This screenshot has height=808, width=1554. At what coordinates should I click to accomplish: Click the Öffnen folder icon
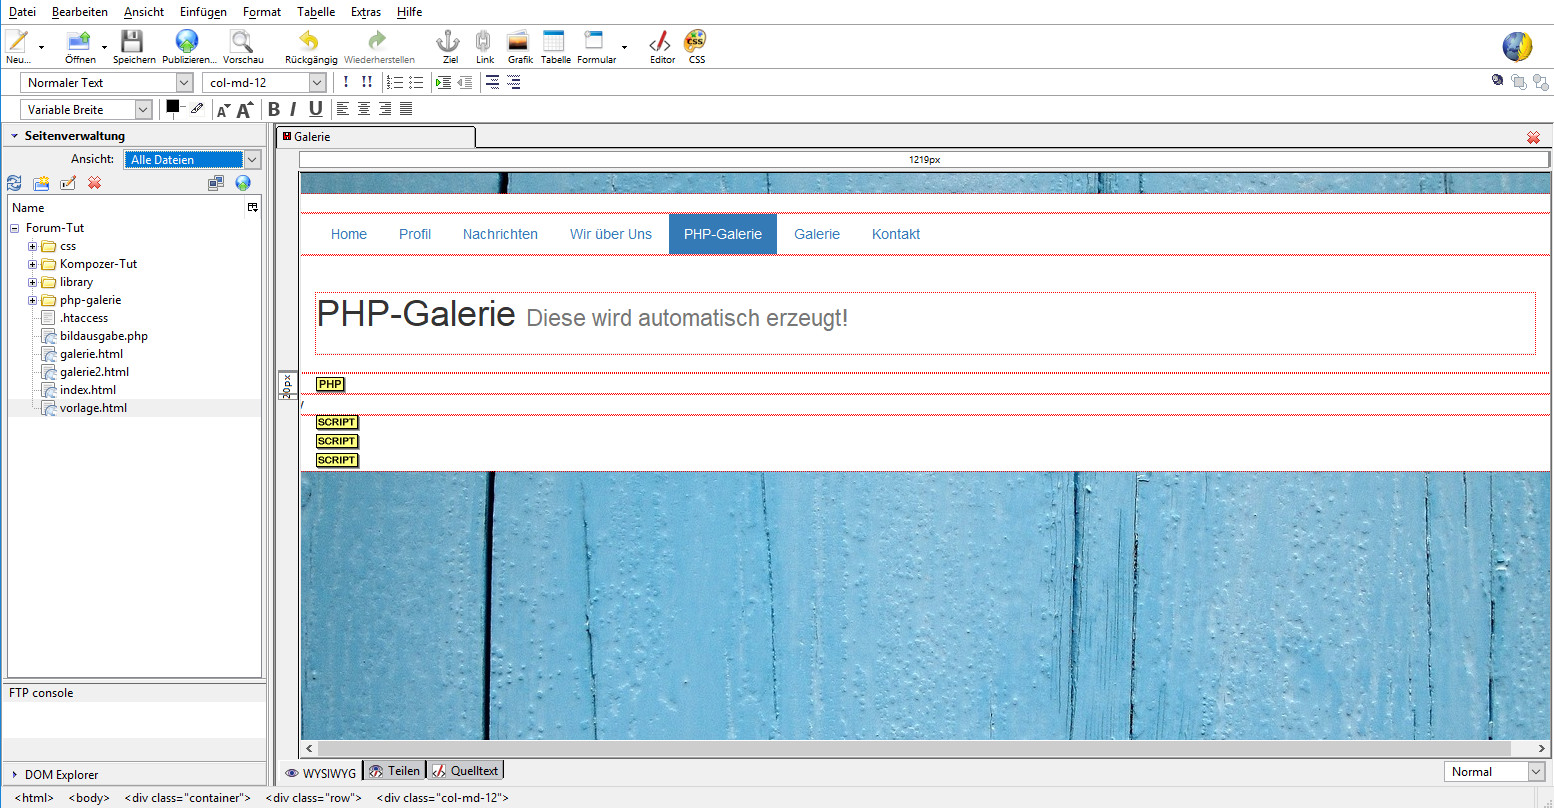79,41
